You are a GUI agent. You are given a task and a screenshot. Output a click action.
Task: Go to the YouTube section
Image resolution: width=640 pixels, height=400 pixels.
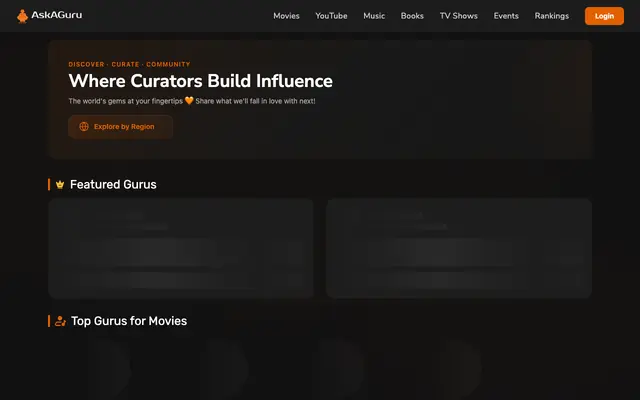tap(331, 16)
